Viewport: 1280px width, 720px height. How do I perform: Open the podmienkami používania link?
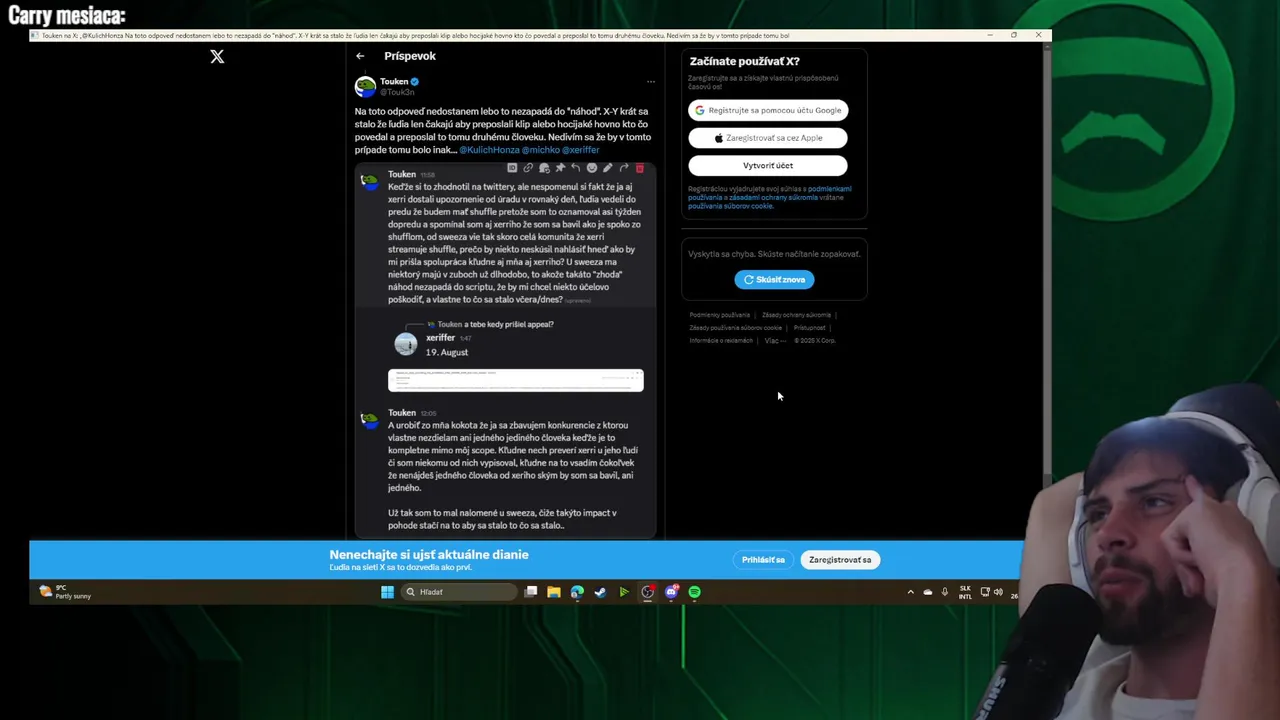pyautogui.click(x=829, y=189)
